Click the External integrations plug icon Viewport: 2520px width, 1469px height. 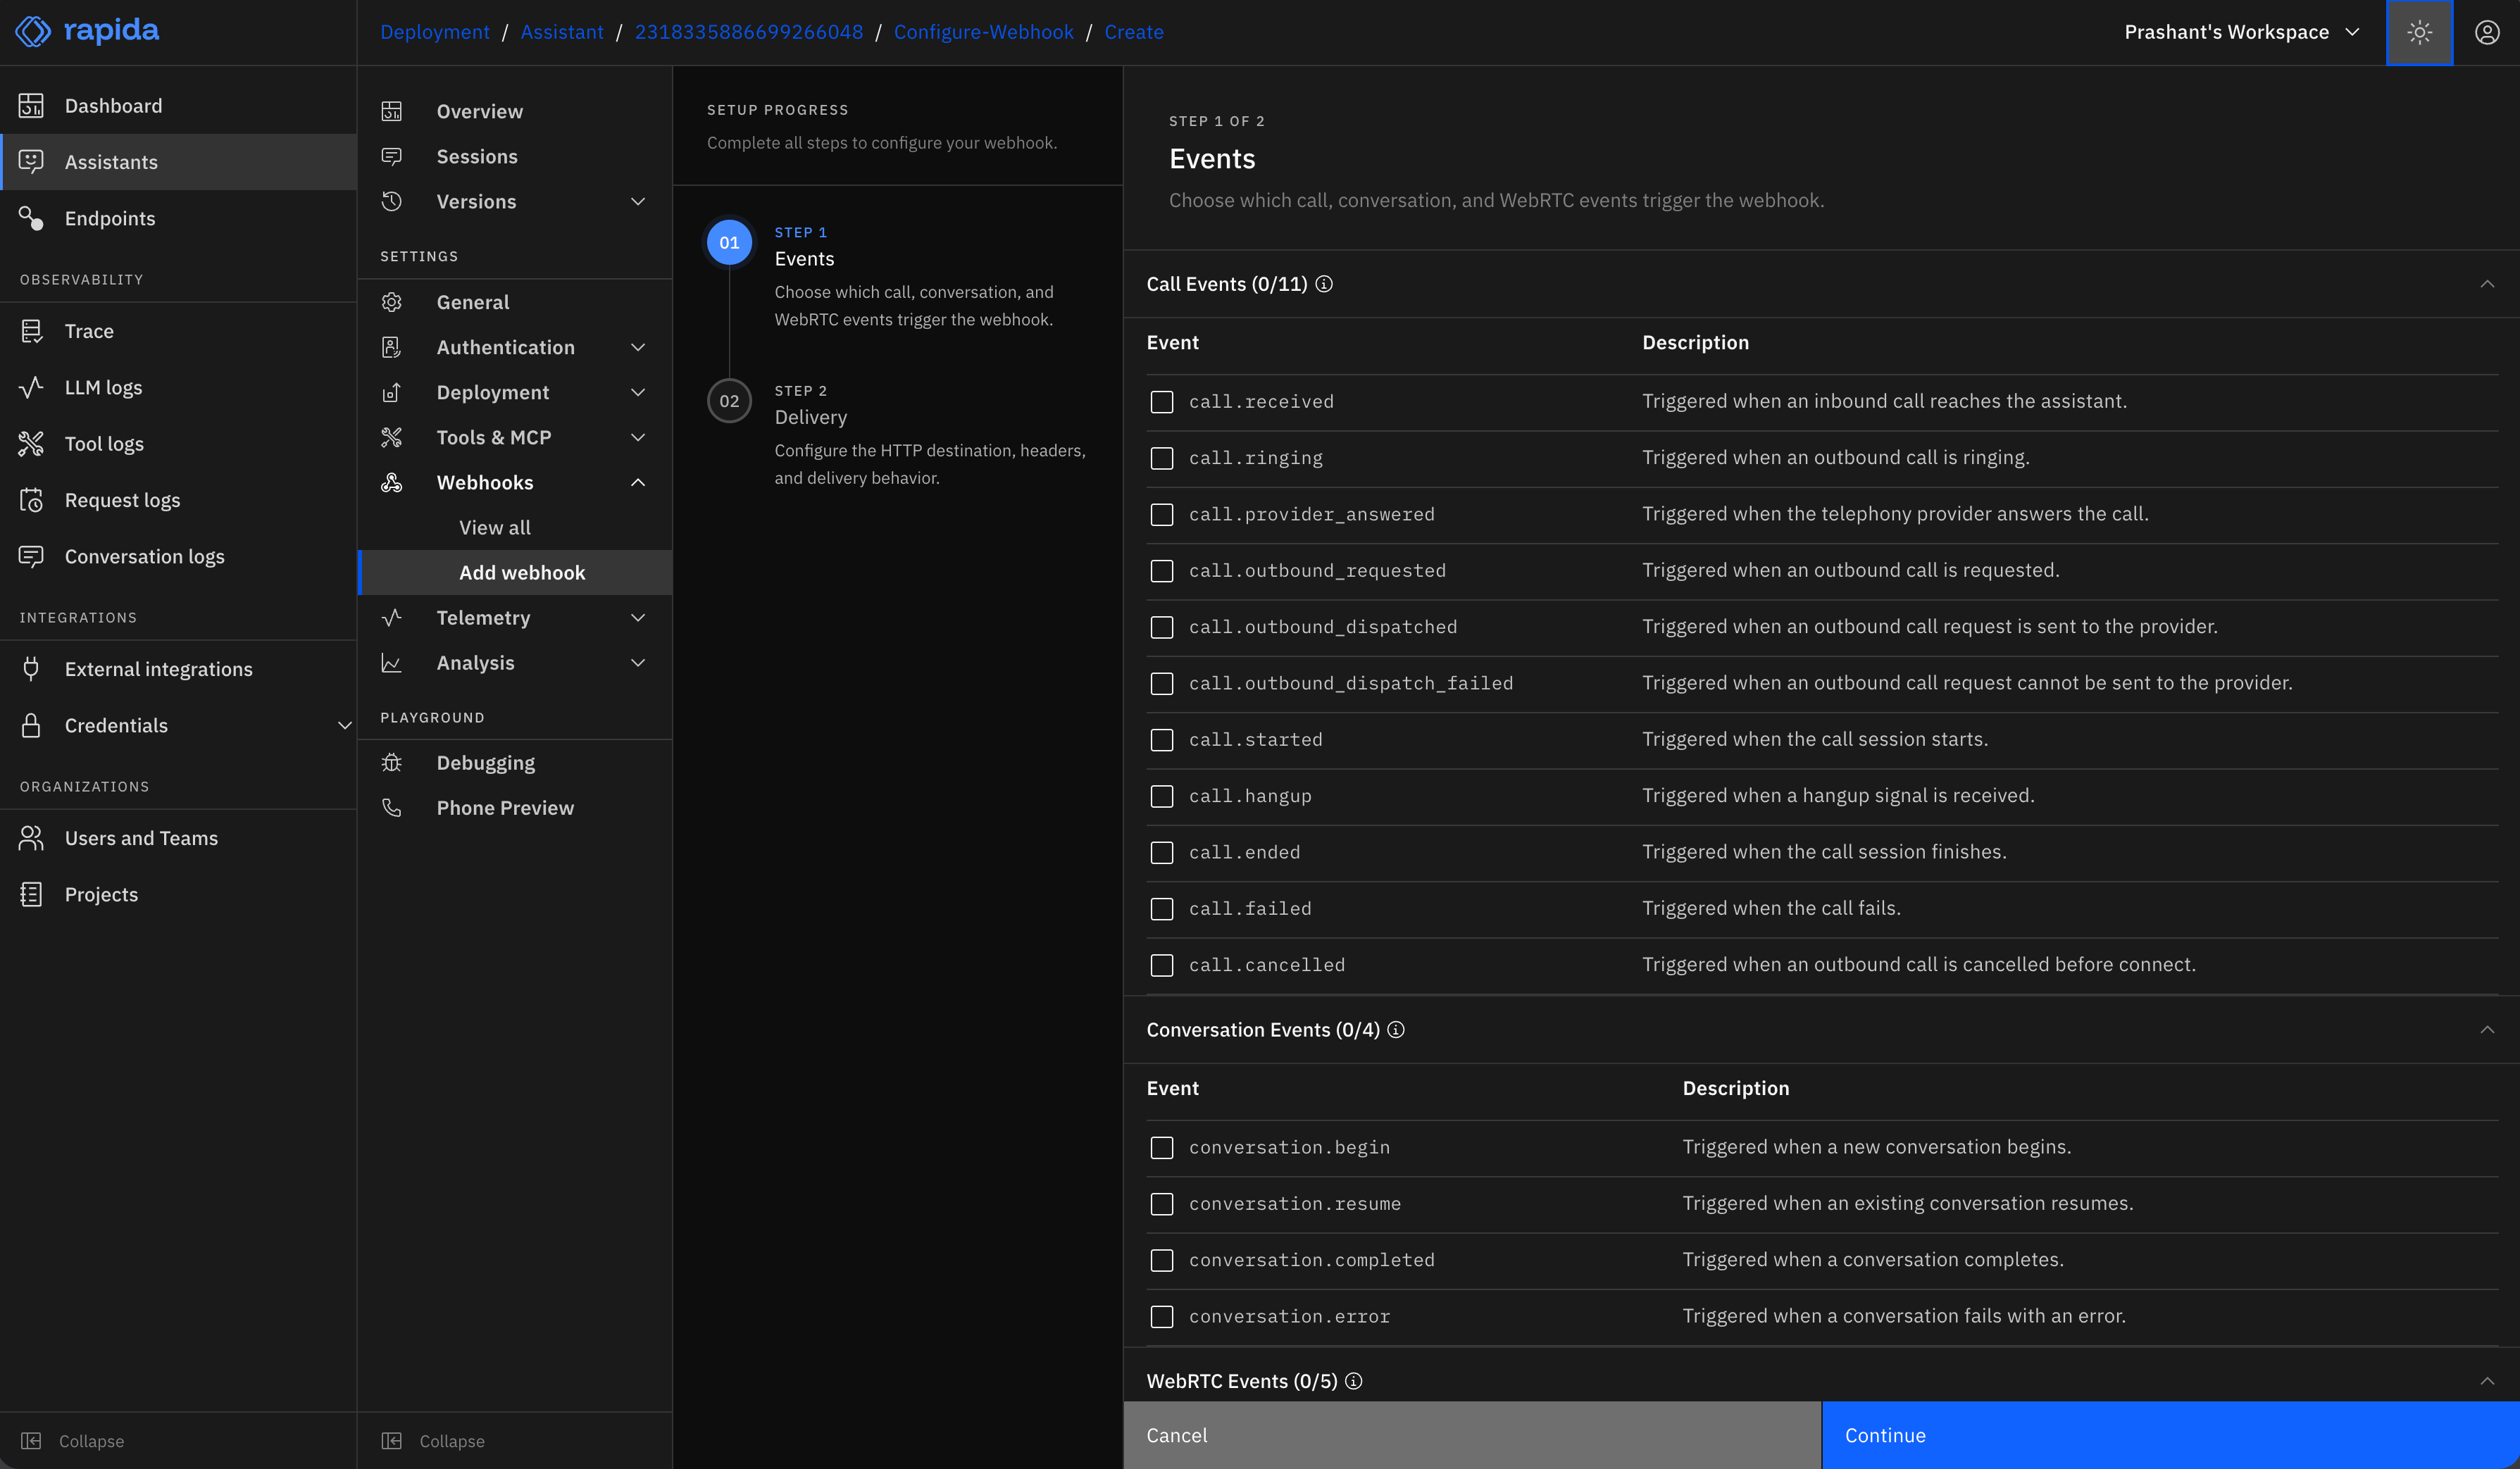pos(31,669)
